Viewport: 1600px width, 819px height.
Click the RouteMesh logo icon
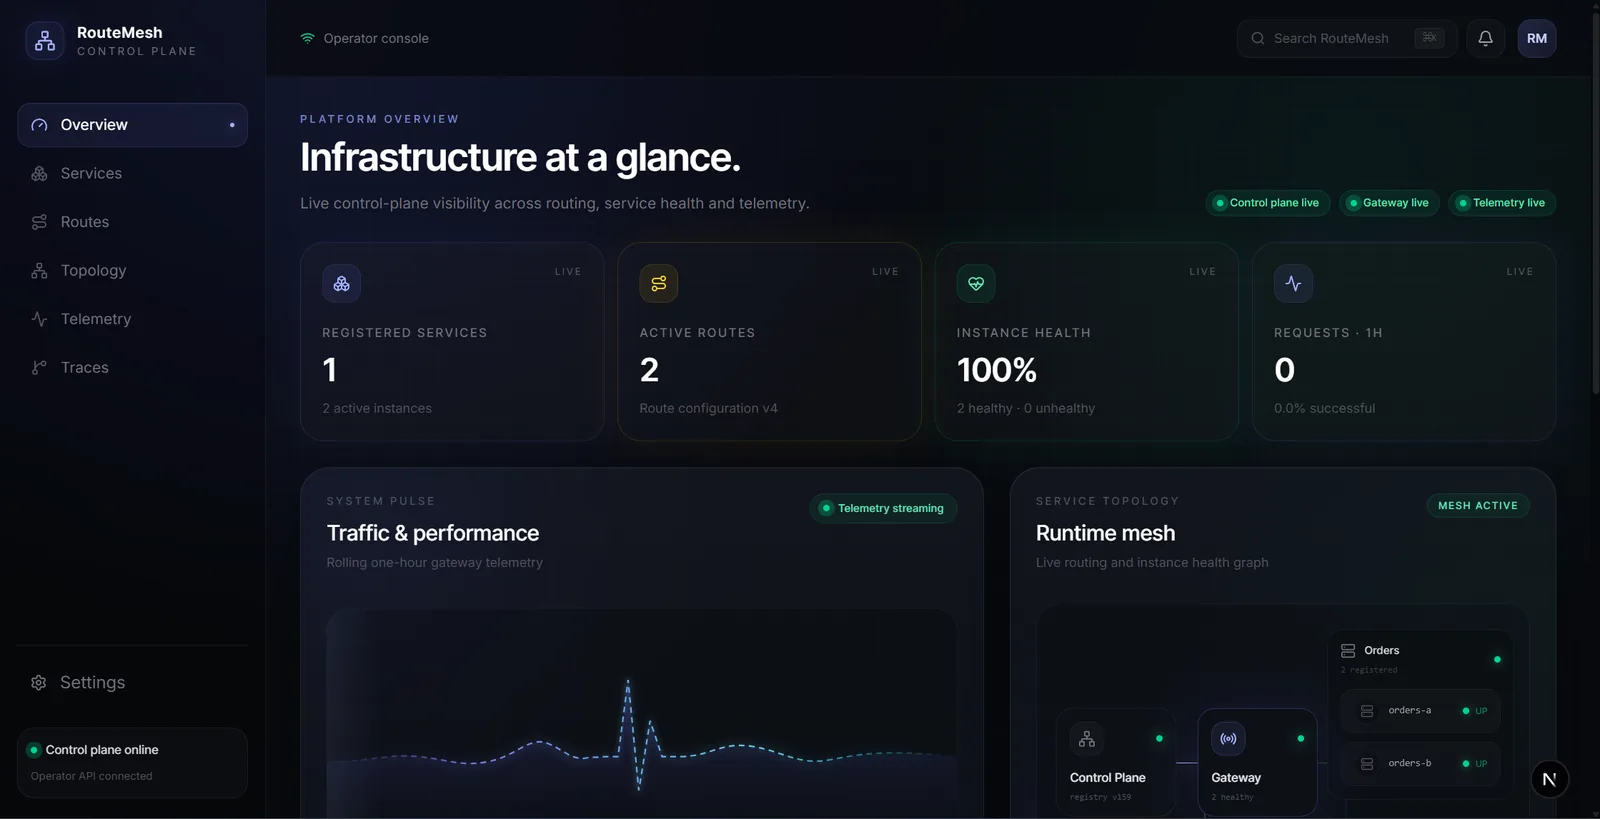click(x=45, y=41)
